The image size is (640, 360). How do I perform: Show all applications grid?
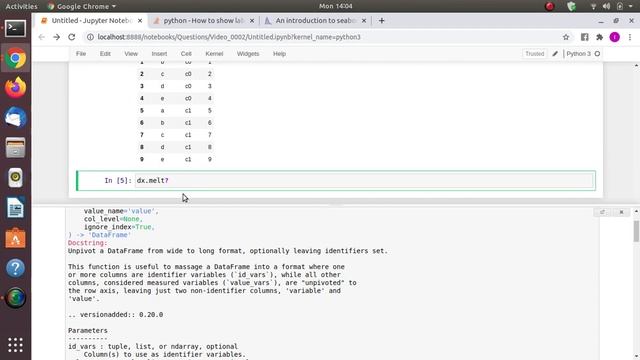15,345
